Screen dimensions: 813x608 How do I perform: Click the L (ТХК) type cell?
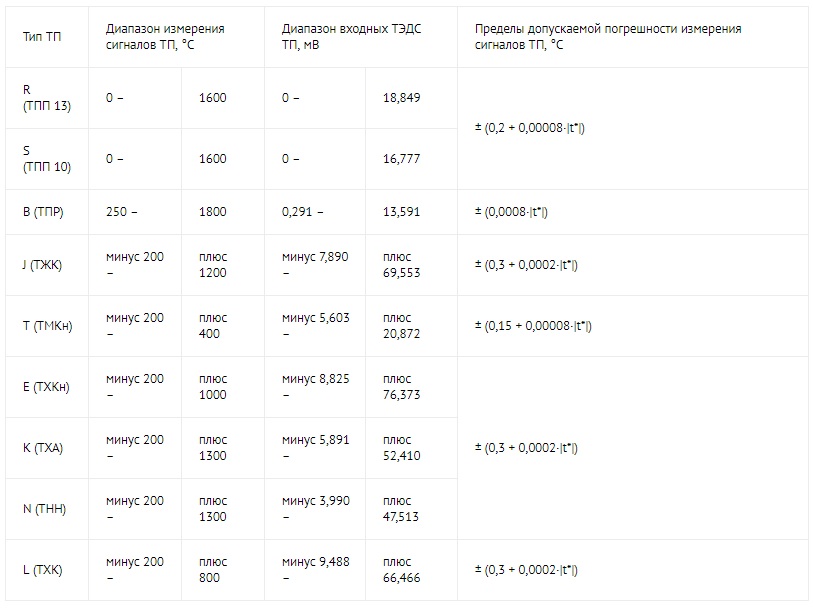coord(43,570)
